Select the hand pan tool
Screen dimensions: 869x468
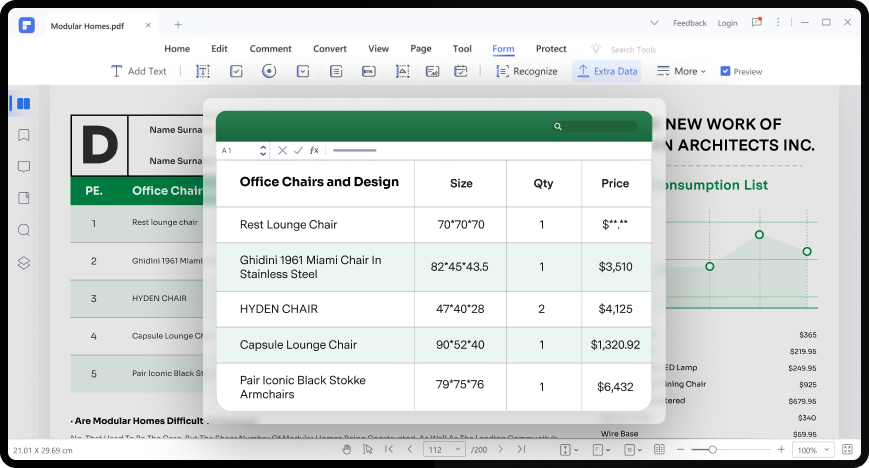coord(347,449)
